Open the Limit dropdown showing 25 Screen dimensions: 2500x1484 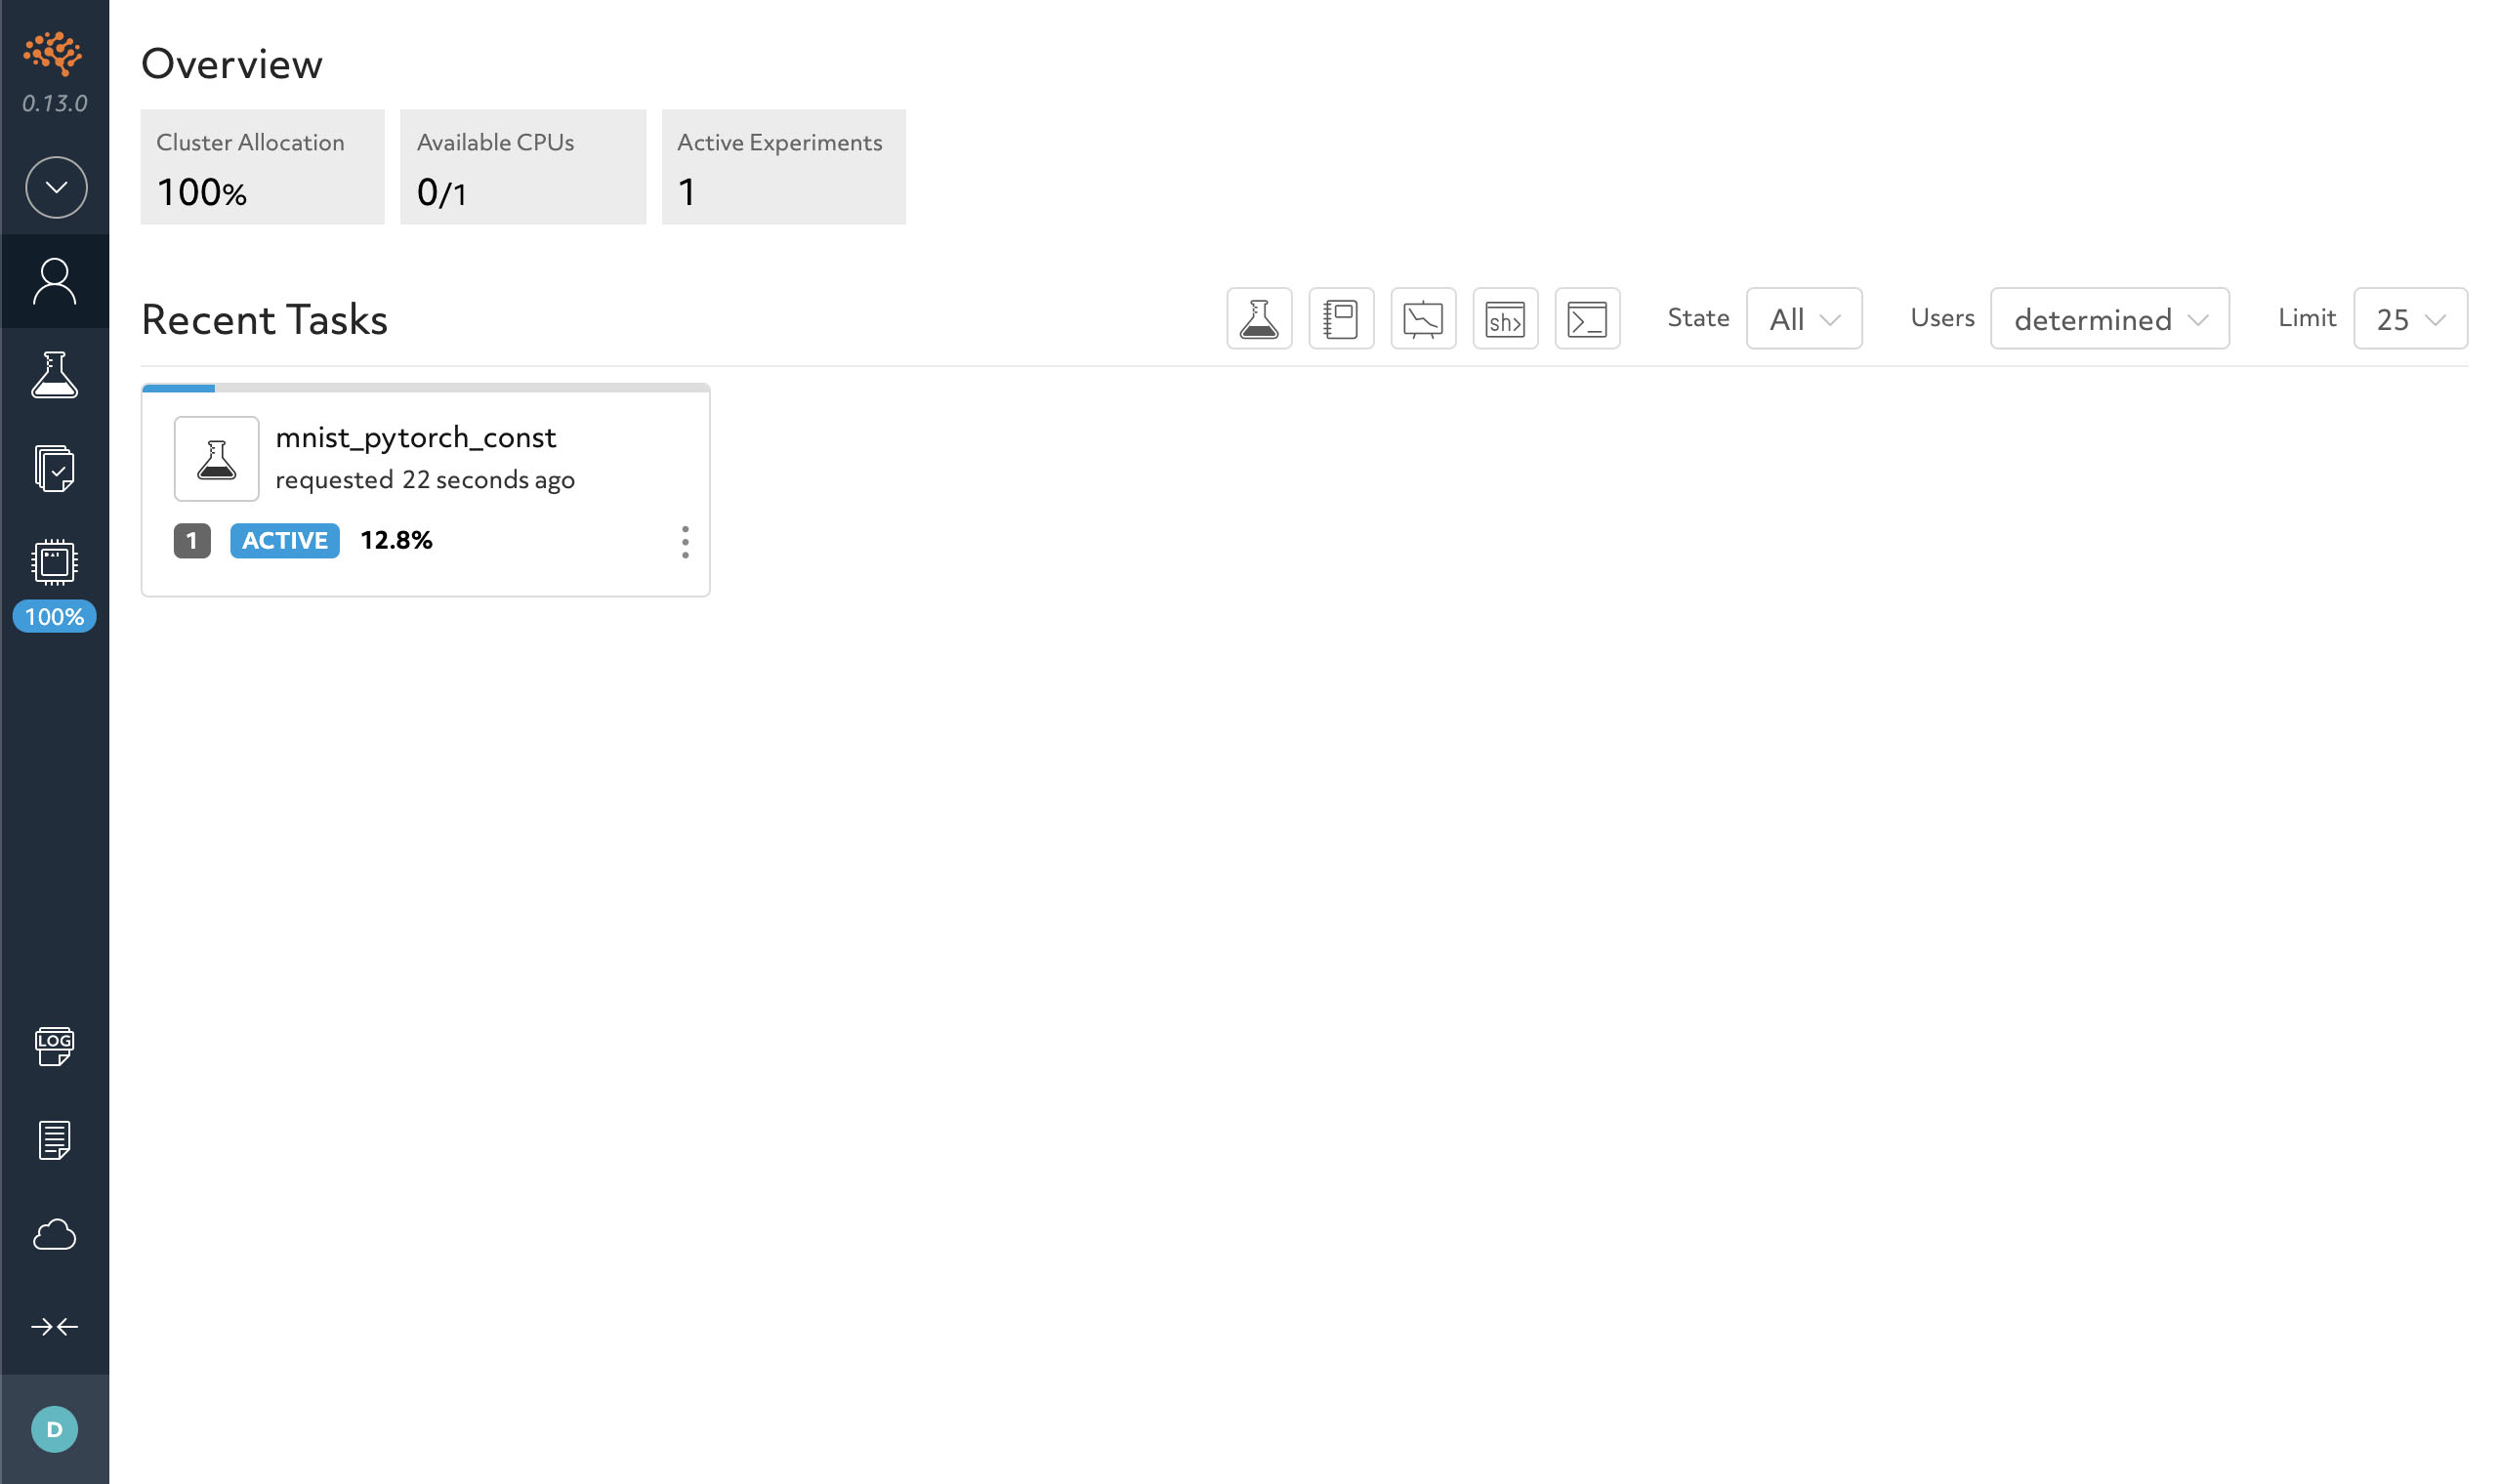[2410, 319]
